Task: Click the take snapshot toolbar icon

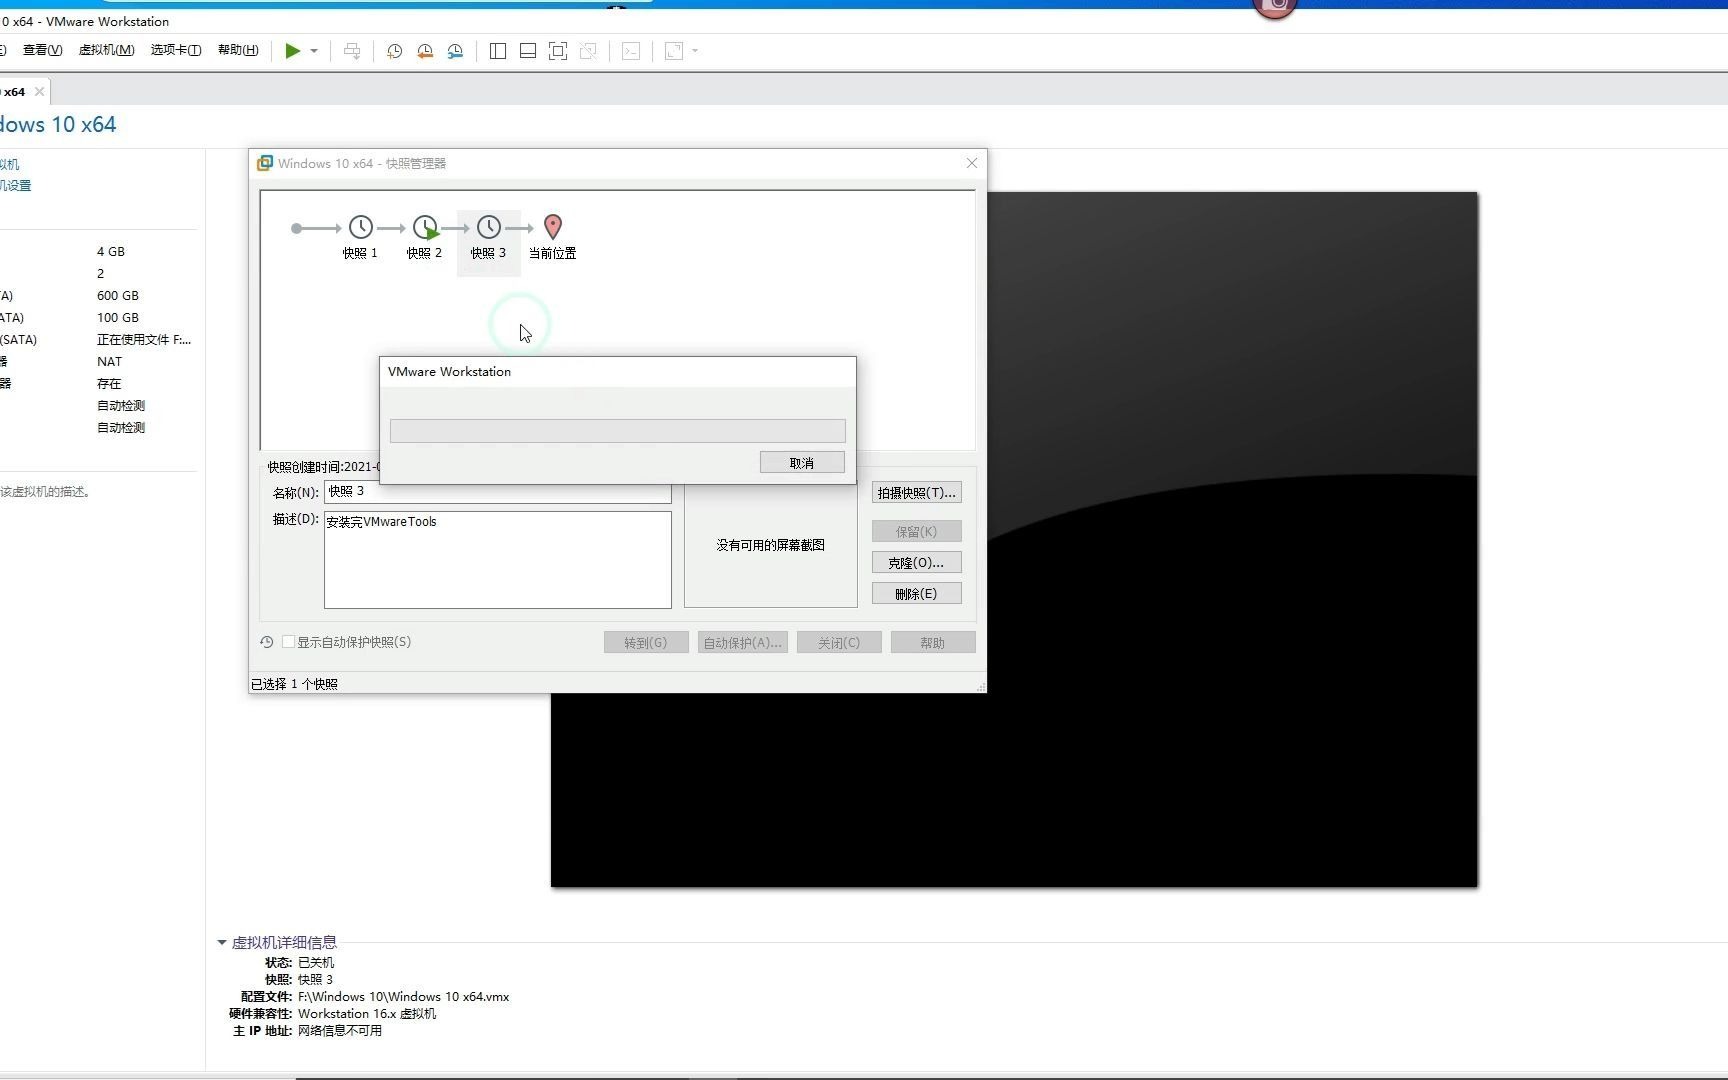Action: point(395,51)
